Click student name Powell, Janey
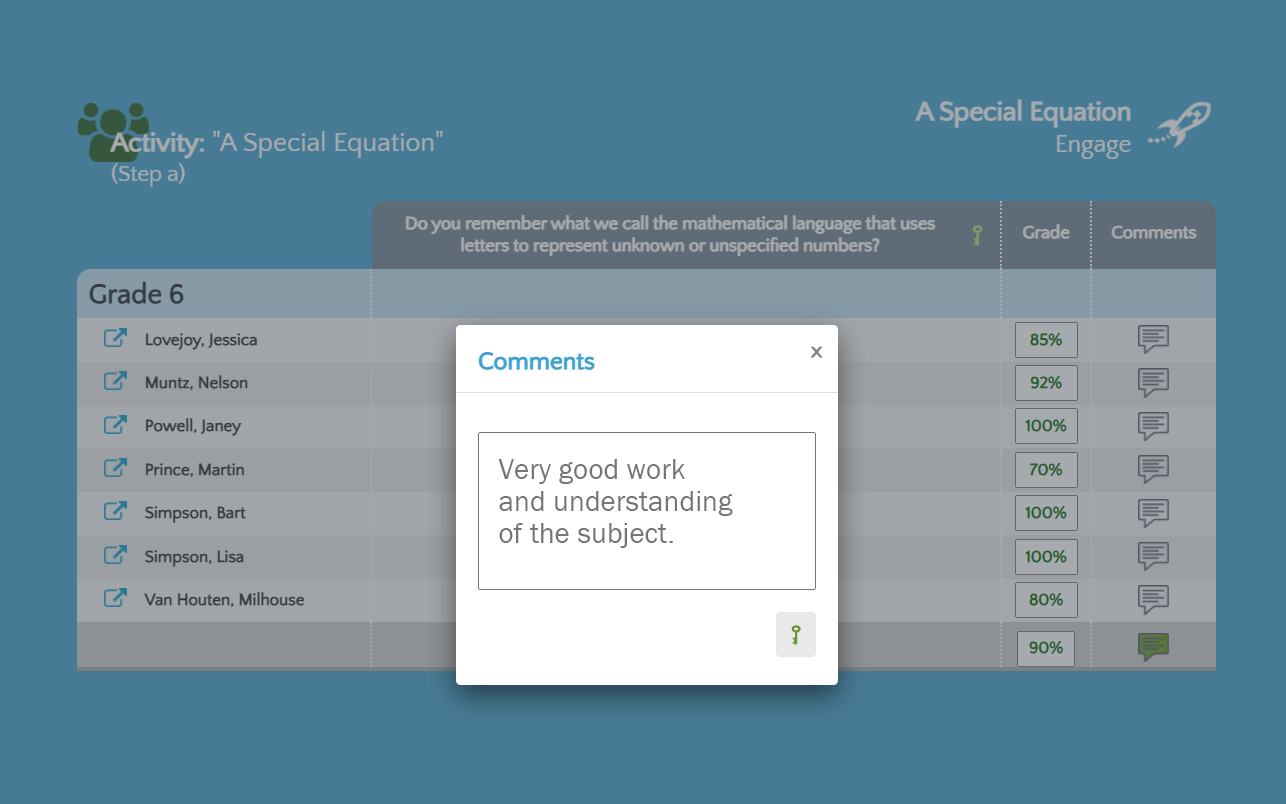 tap(193, 426)
